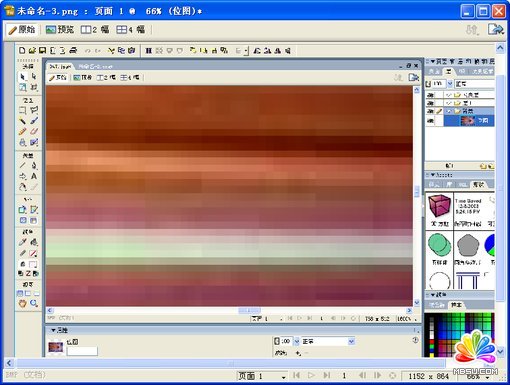Image resolution: width=510 pixels, height=385 pixels.
Task: Select the Text tool
Action: pyautogui.click(x=34, y=176)
